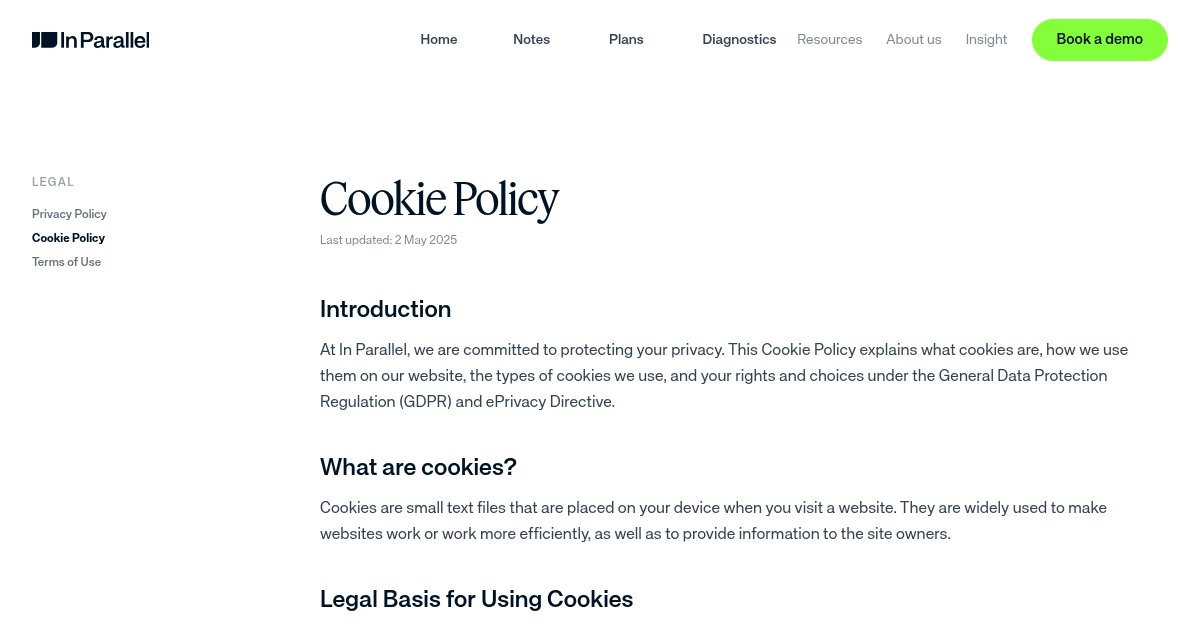Click the Introduction section heading
This screenshot has height=630, width=1200.
coord(385,309)
